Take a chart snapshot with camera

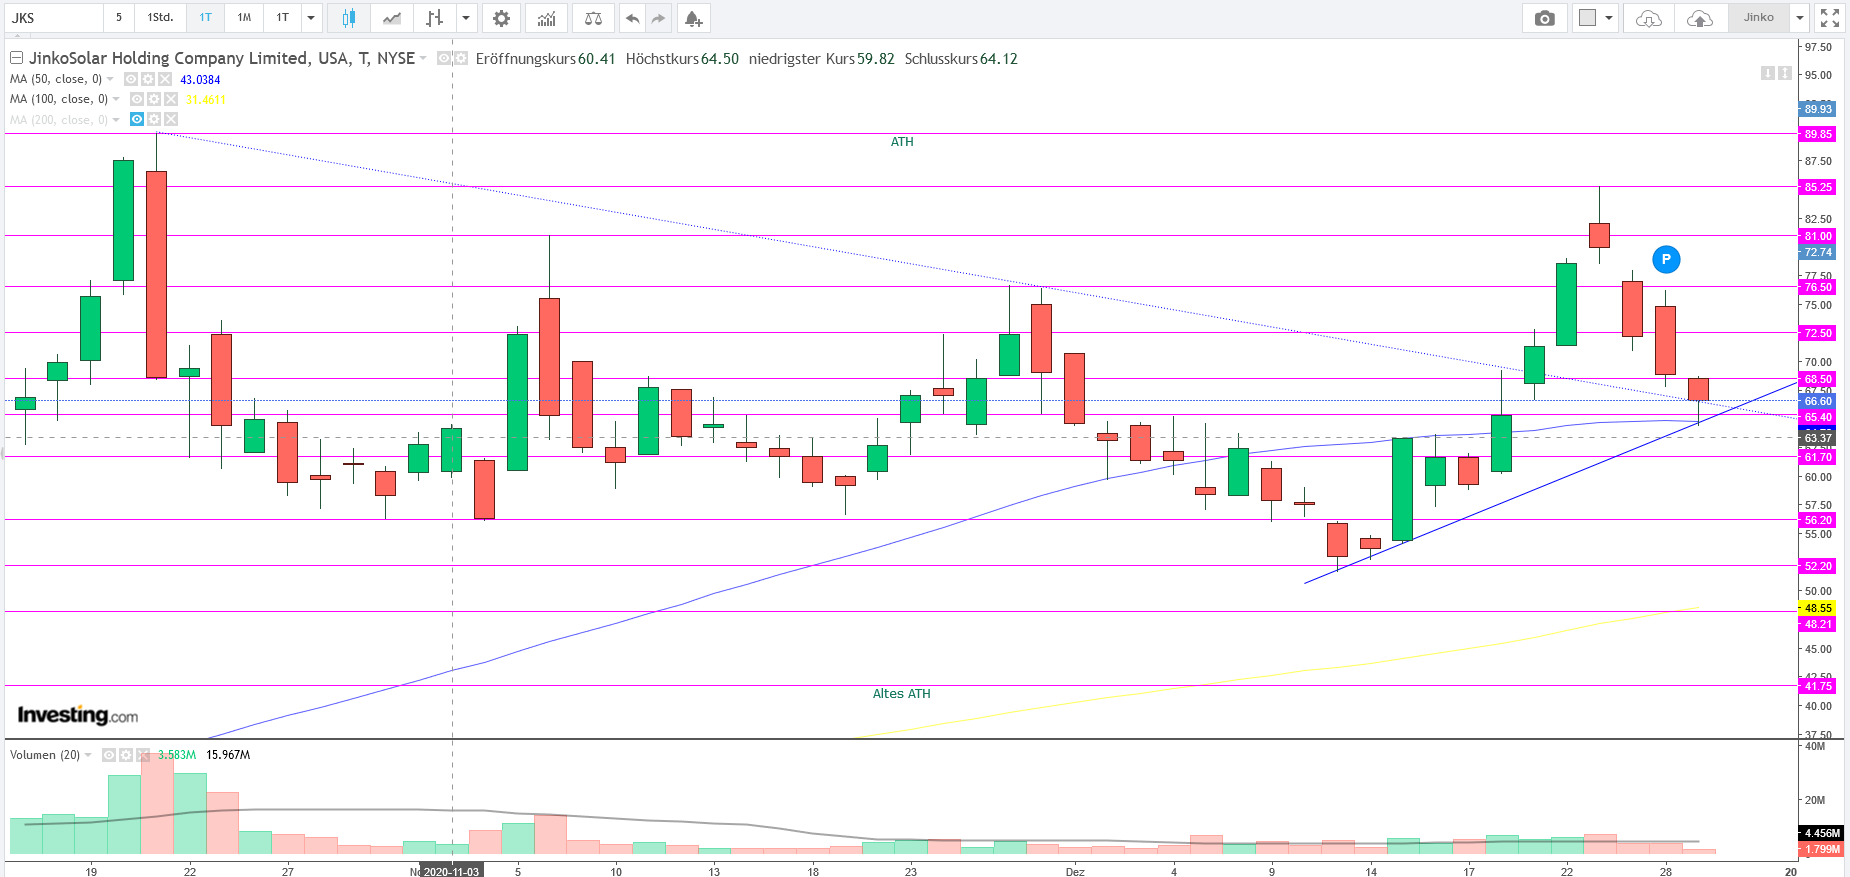pos(1545,18)
